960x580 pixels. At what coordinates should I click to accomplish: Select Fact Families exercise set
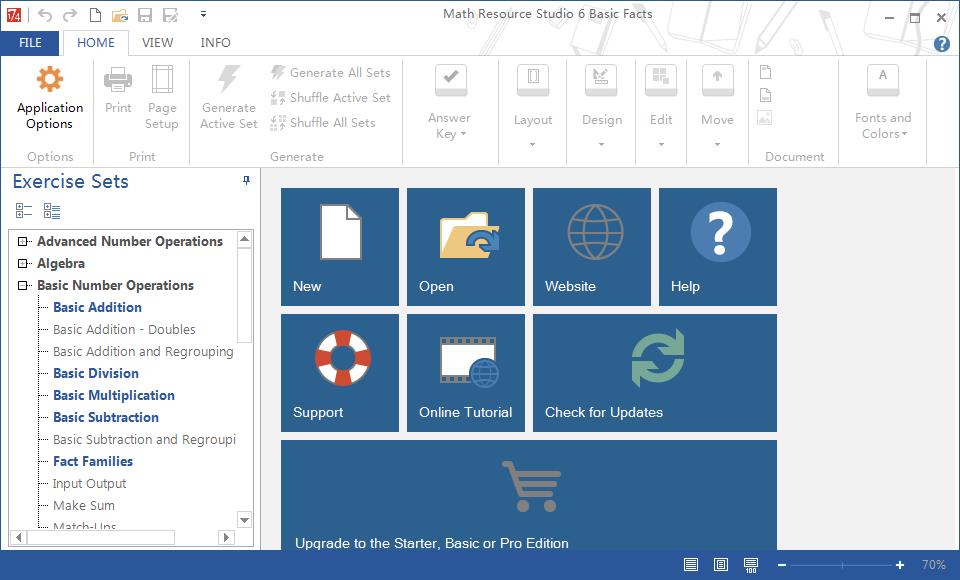pos(93,462)
